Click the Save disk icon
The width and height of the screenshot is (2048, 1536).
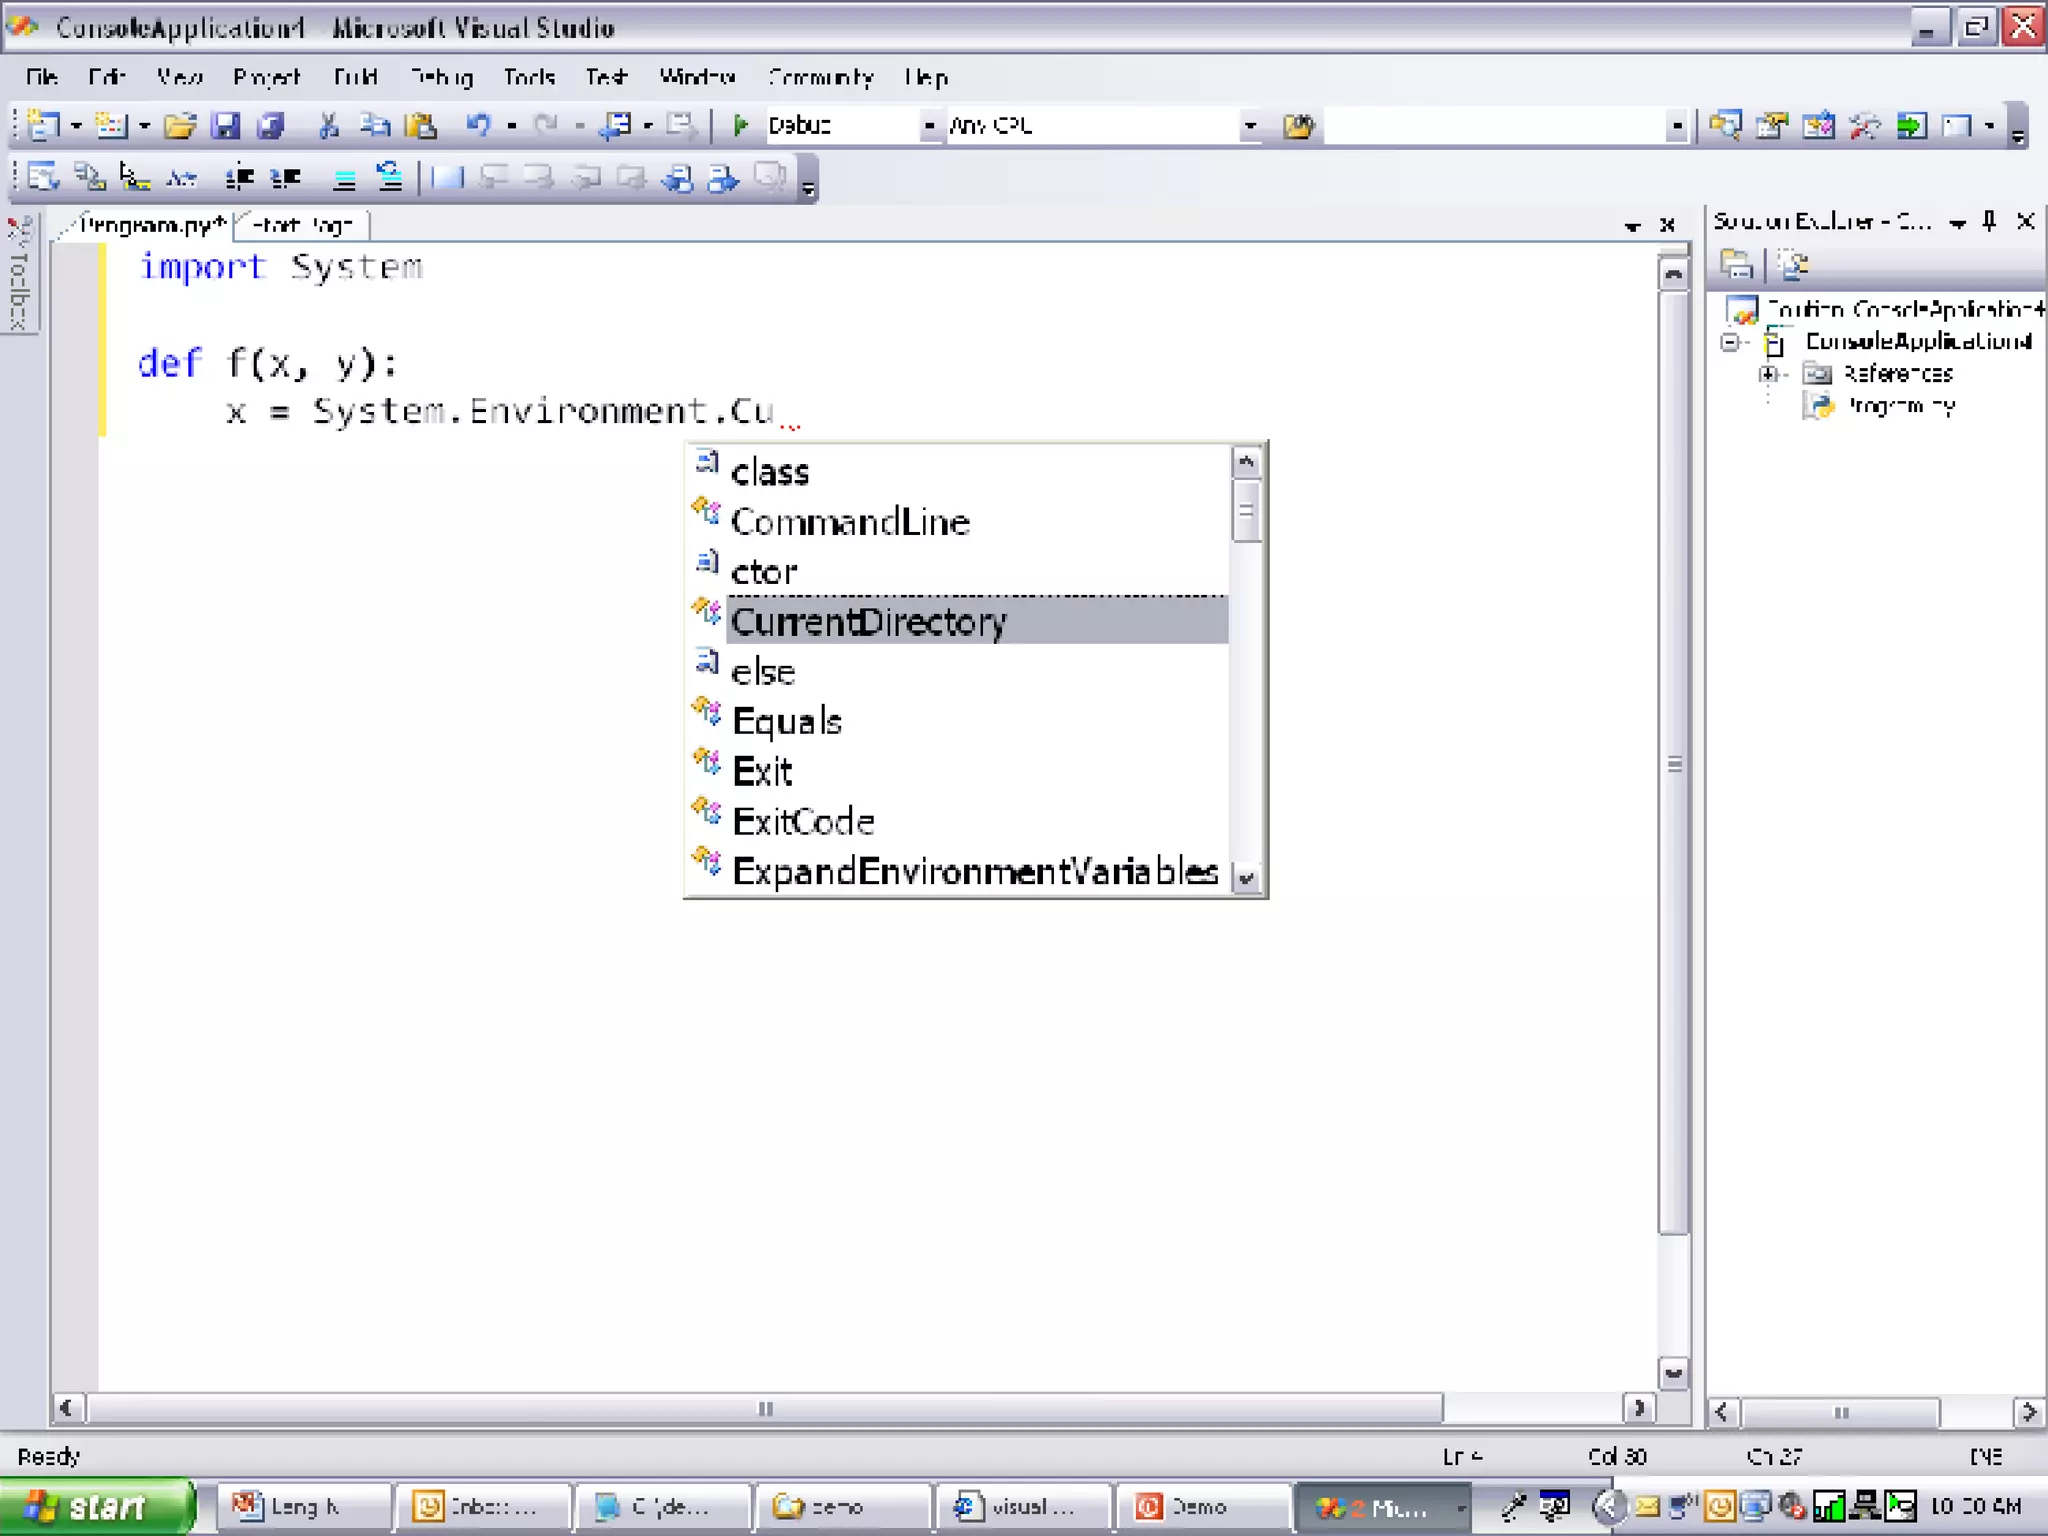[x=227, y=125]
